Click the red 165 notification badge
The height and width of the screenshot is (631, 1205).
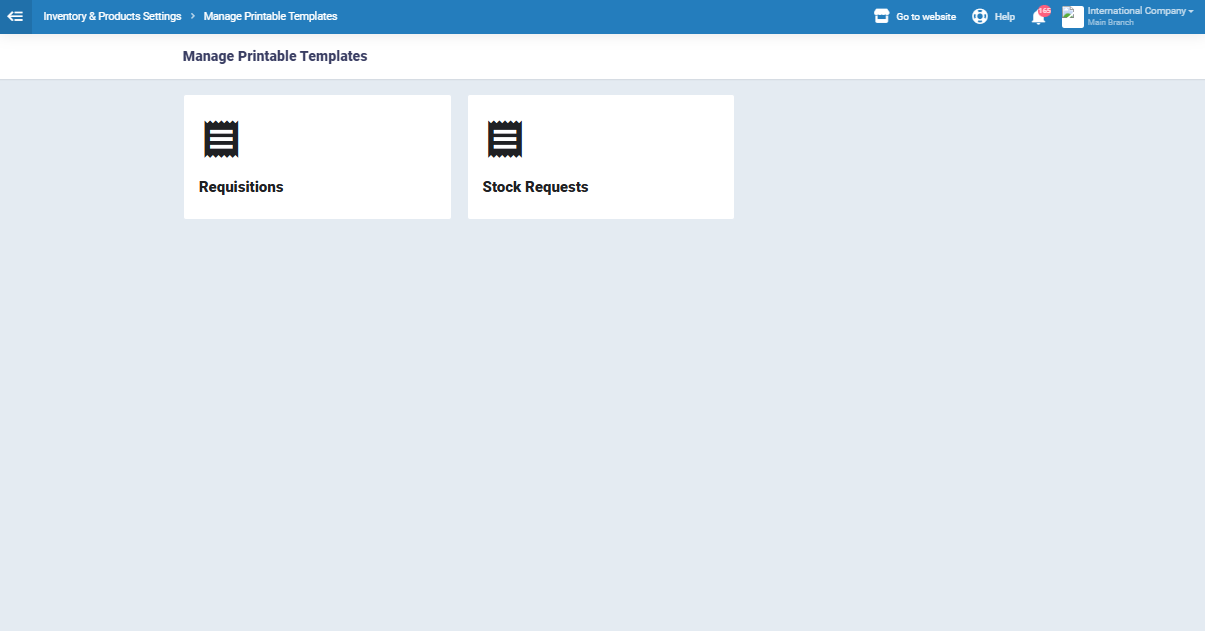coord(1045,10)
